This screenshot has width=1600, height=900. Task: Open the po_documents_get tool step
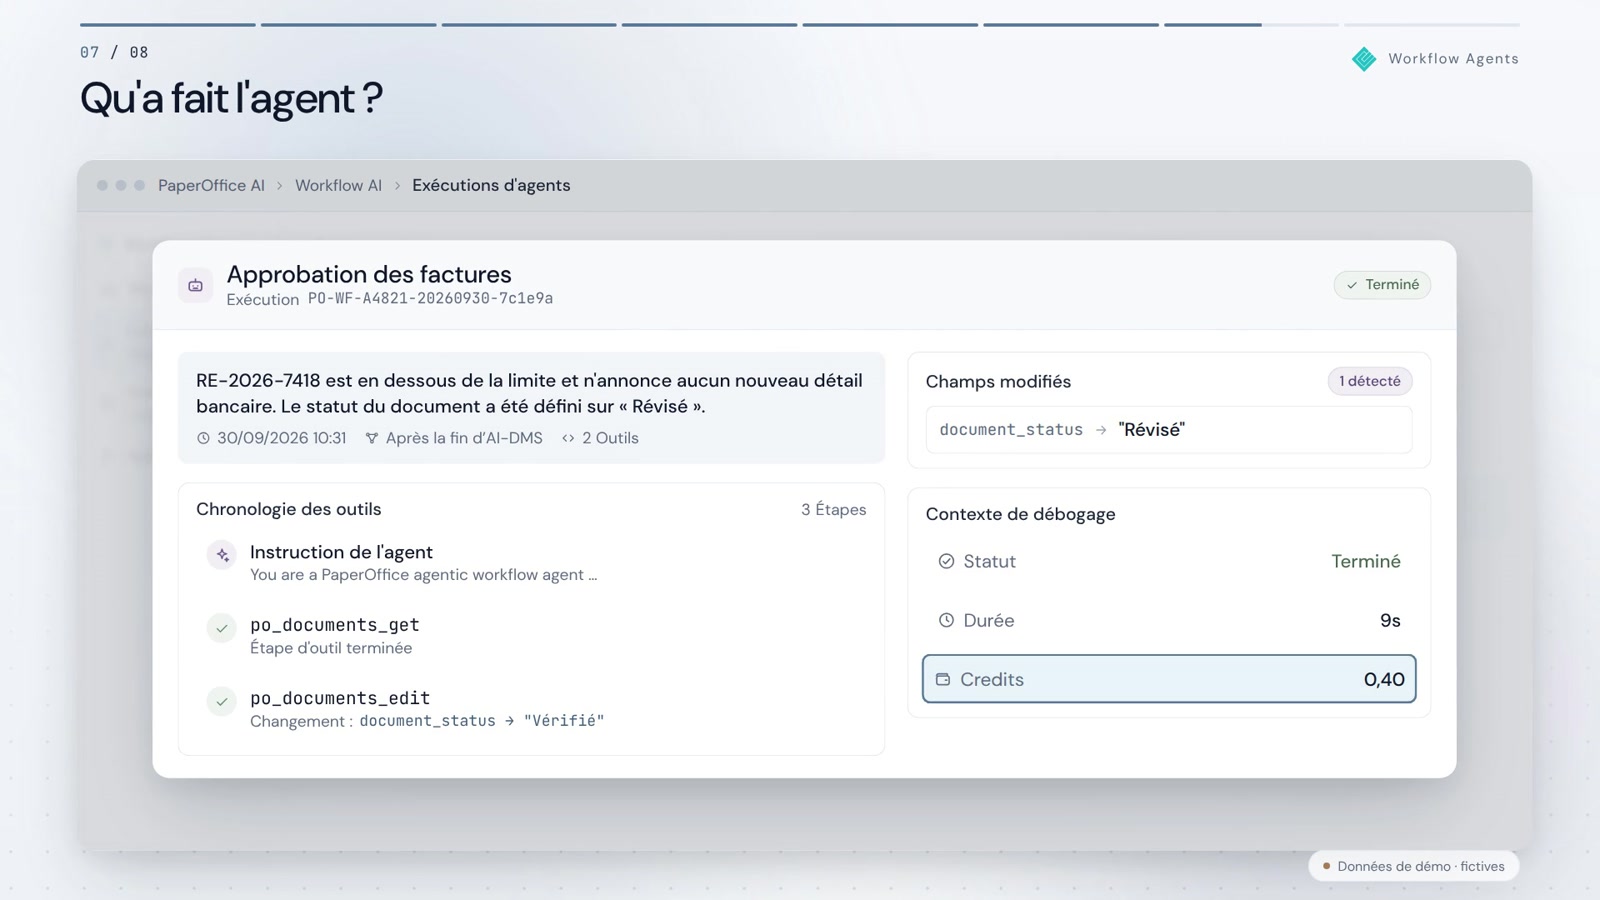[x=531, y=635]
